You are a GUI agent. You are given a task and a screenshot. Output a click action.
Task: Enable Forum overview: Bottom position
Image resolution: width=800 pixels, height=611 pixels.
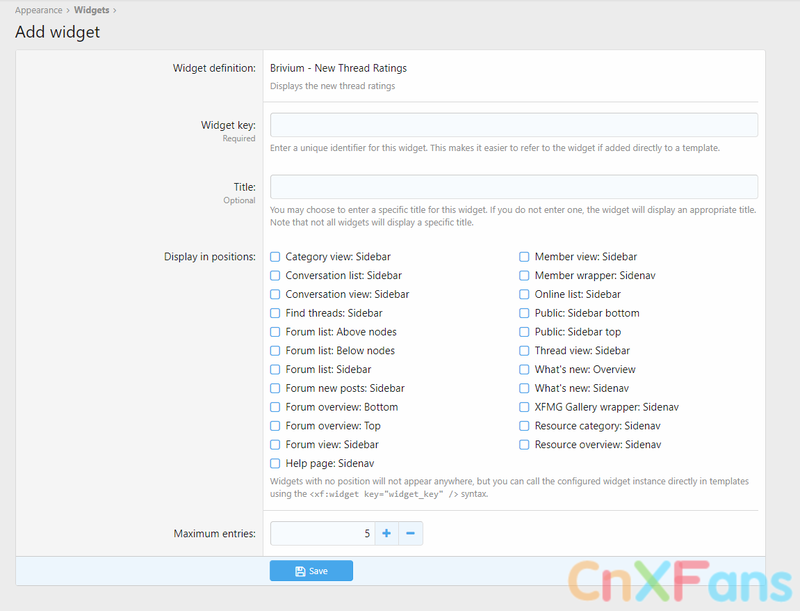(x=275, y=407)
